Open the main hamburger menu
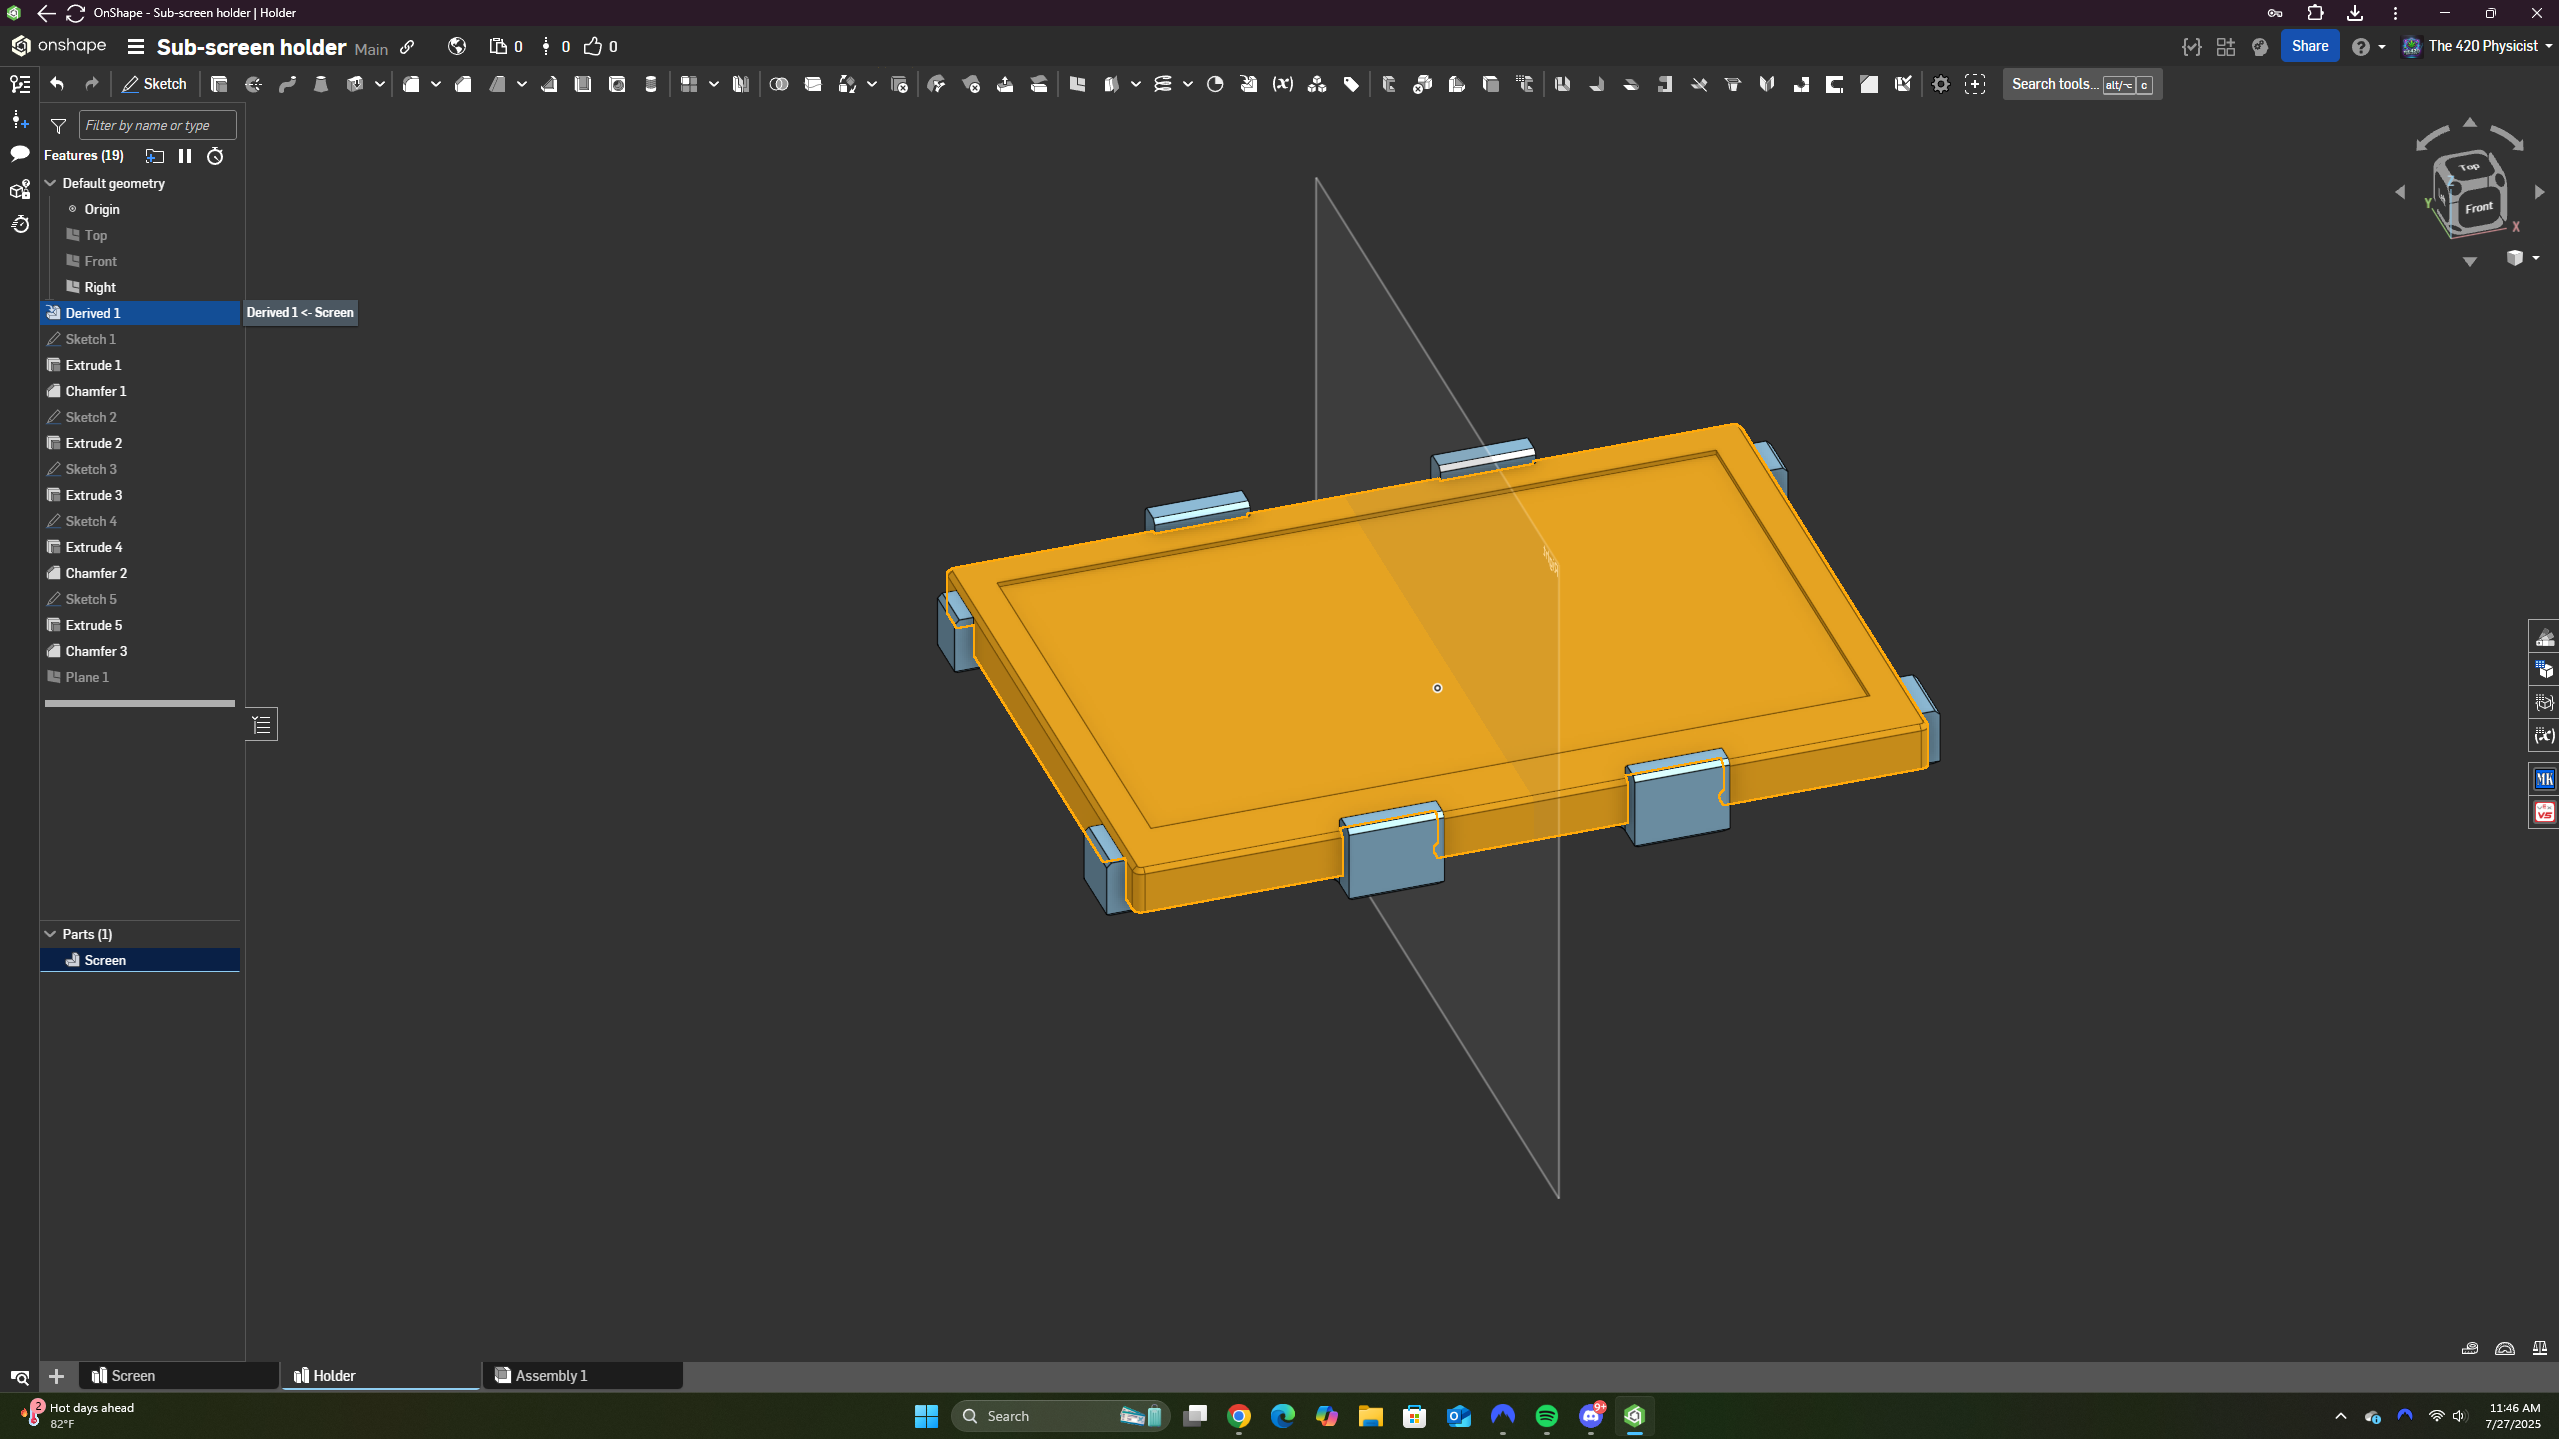Screen dimensions: 2559x1439 (136, 47)
